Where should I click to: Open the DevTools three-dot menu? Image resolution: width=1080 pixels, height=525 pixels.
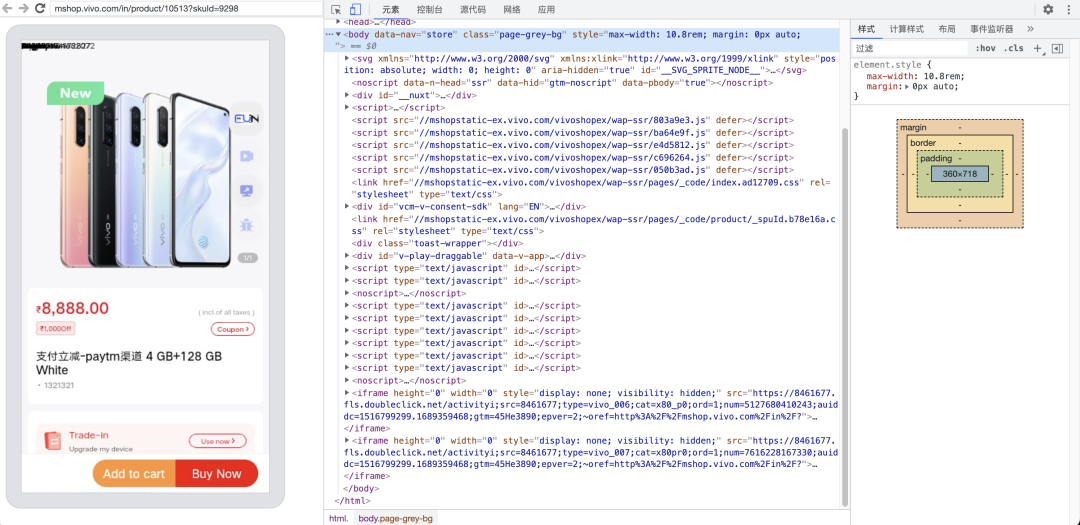tap(1070, 10)
